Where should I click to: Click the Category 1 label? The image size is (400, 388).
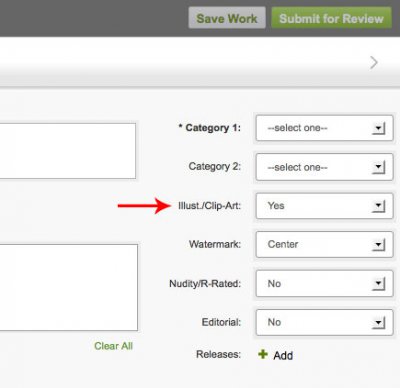[x=210, y=128]
